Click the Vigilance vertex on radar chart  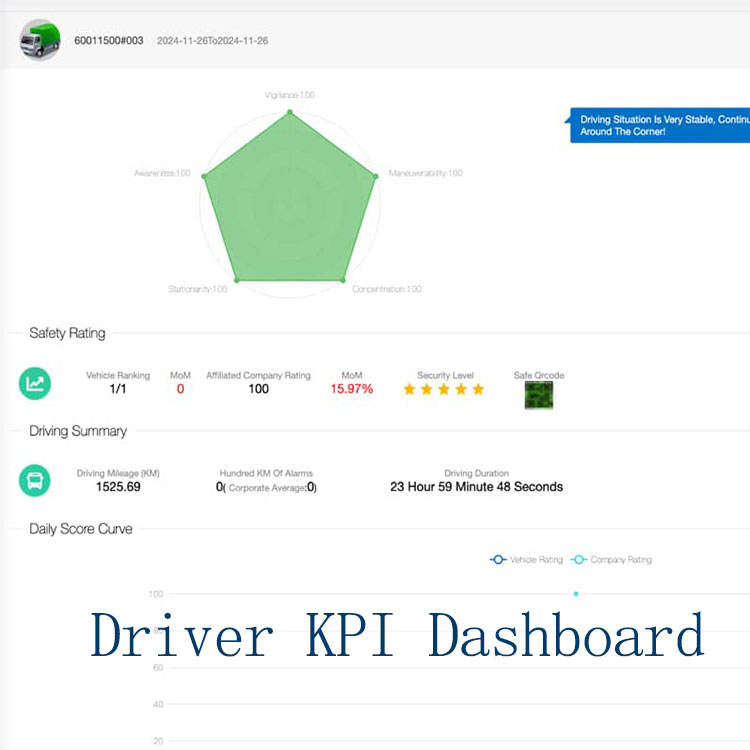[x=289, y=112]
